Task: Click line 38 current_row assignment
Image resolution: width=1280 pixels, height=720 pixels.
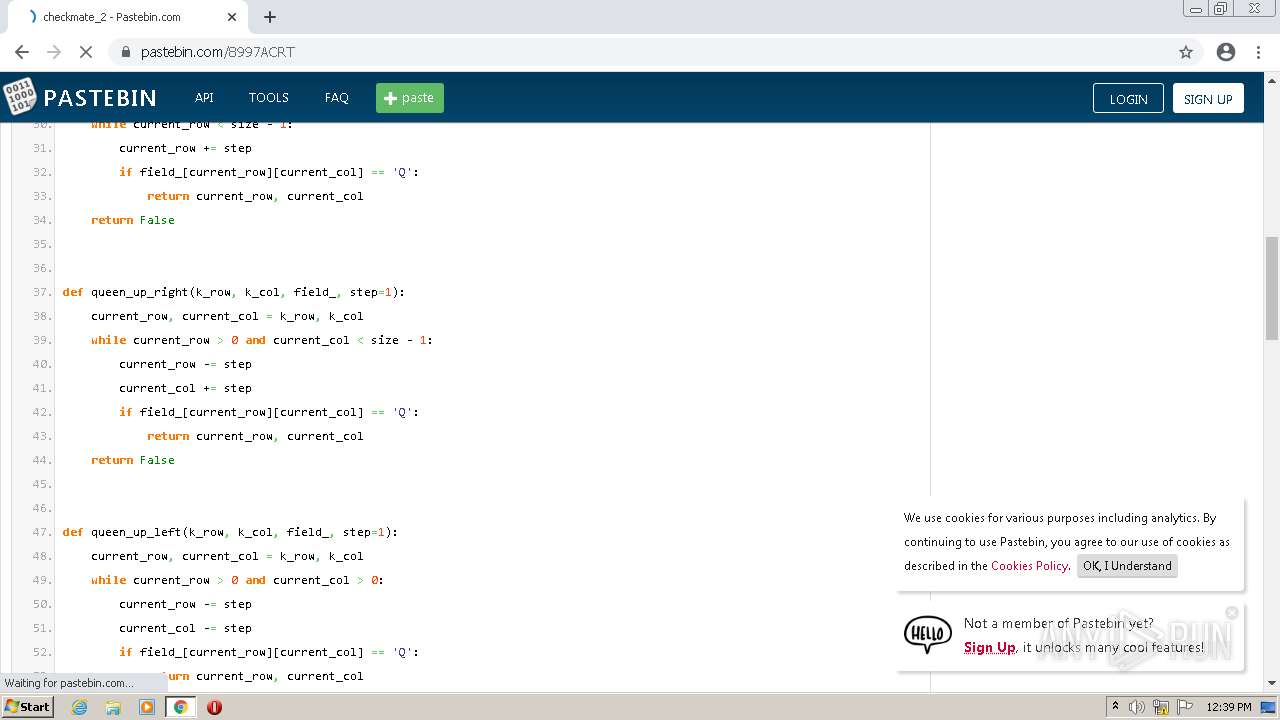Action: 227,316
